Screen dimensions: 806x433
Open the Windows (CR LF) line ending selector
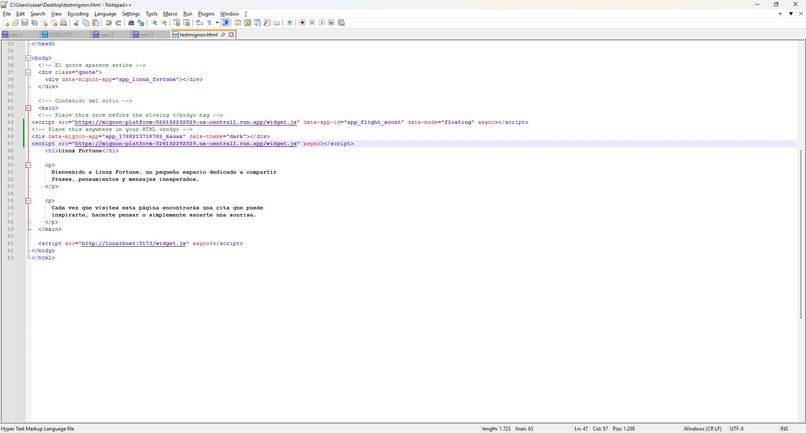[x=702, y=428]
